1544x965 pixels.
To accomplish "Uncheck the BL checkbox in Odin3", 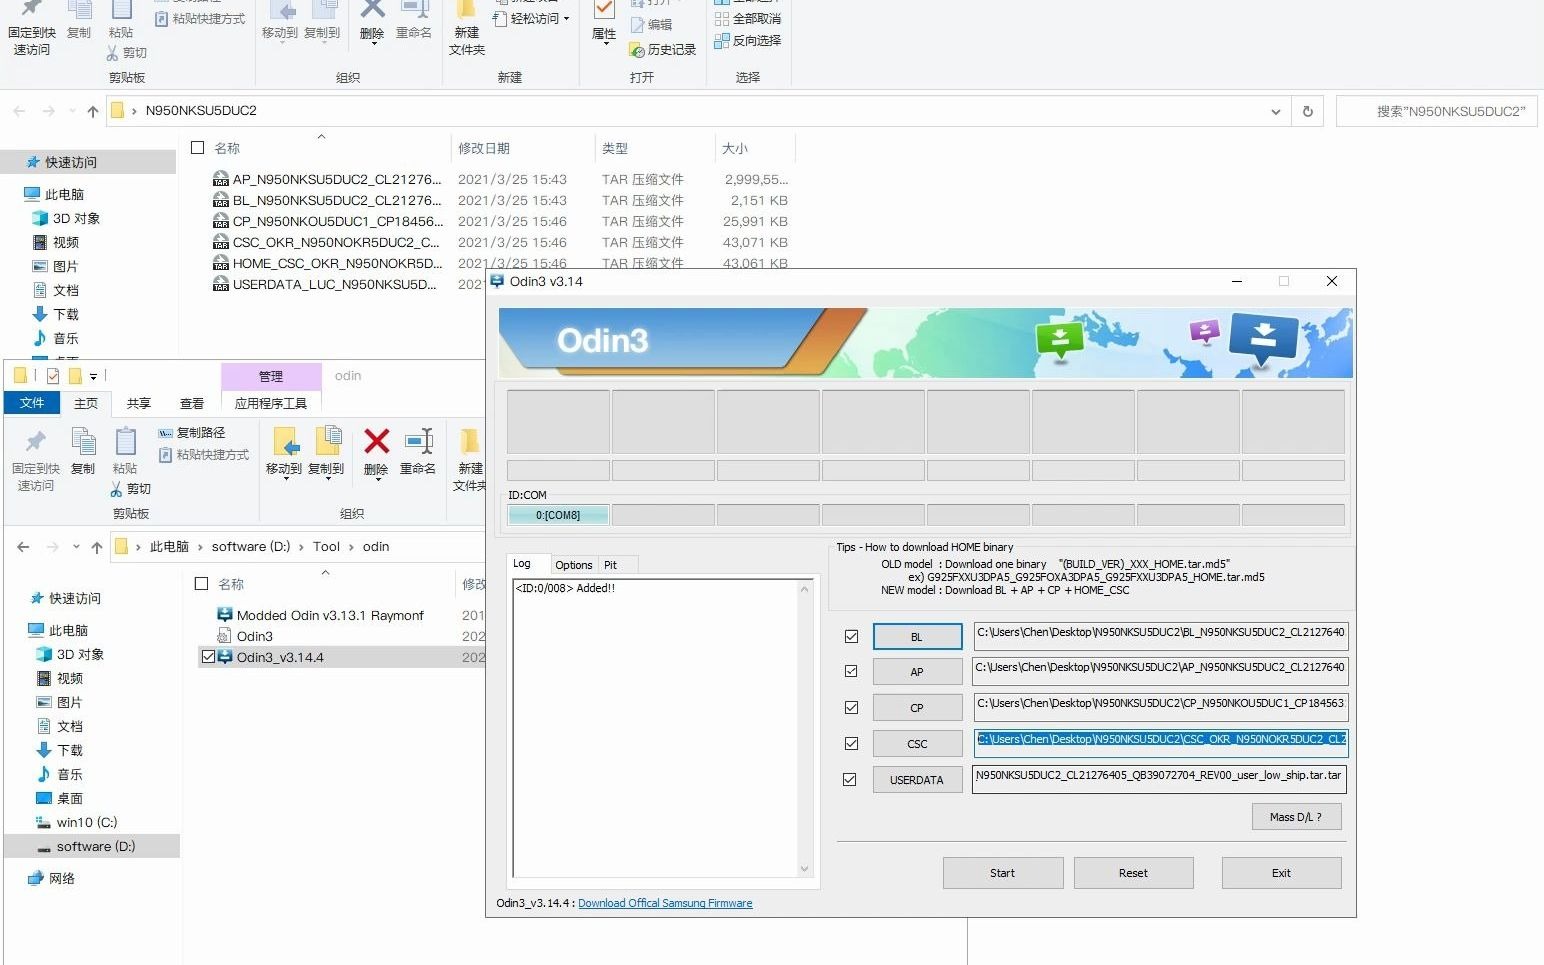I will coord(851,636).
